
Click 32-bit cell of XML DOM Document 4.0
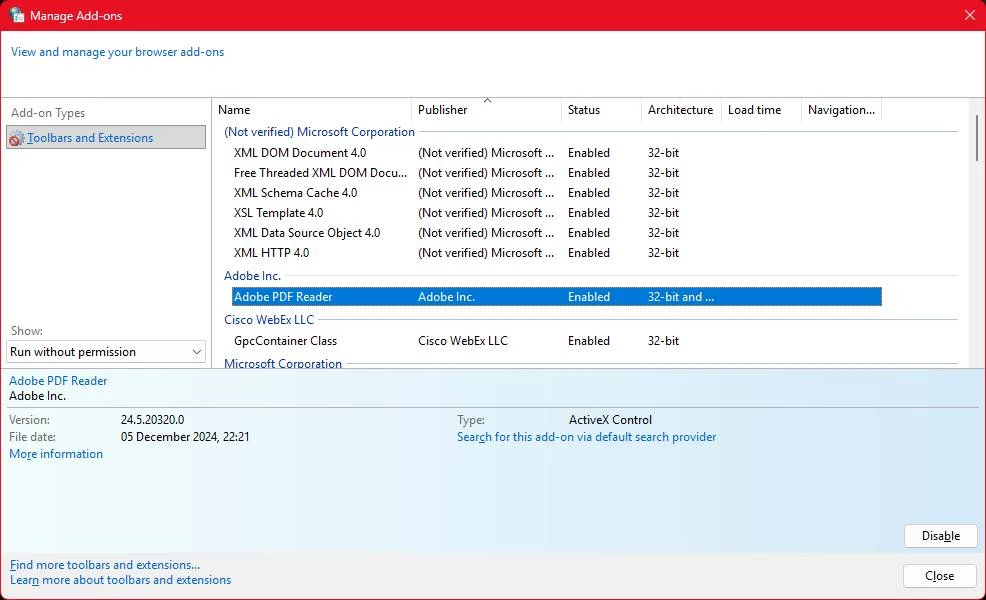point(663,153)
